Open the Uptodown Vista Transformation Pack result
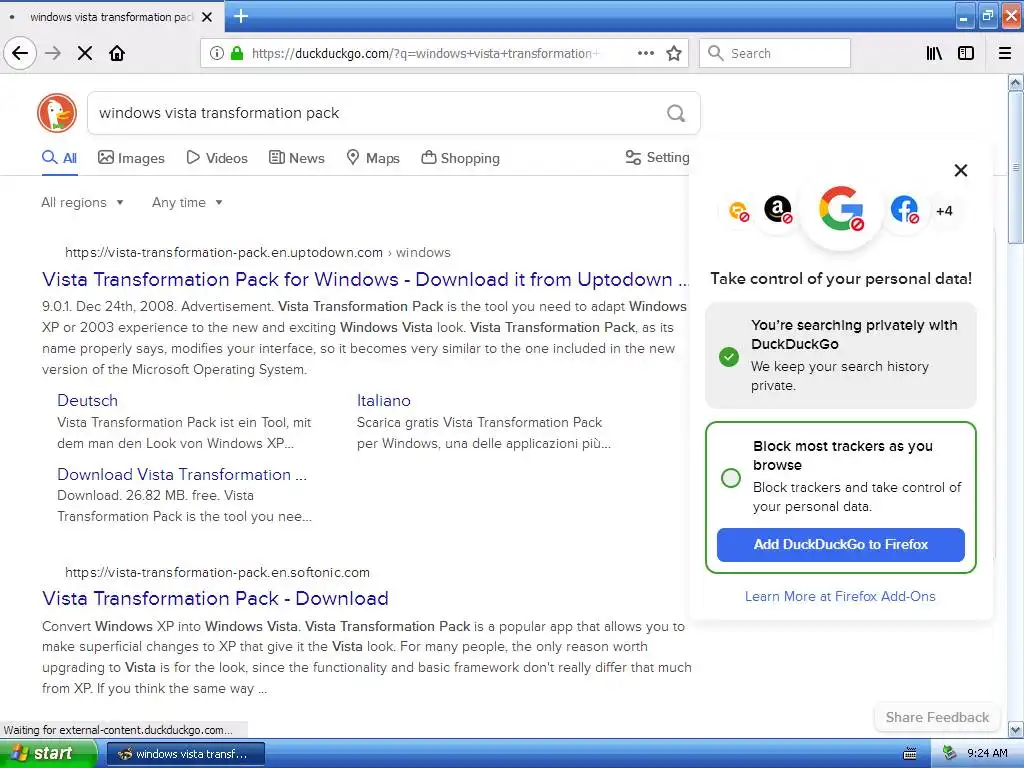Viewport: 1024px width, 768px height. 365,280
